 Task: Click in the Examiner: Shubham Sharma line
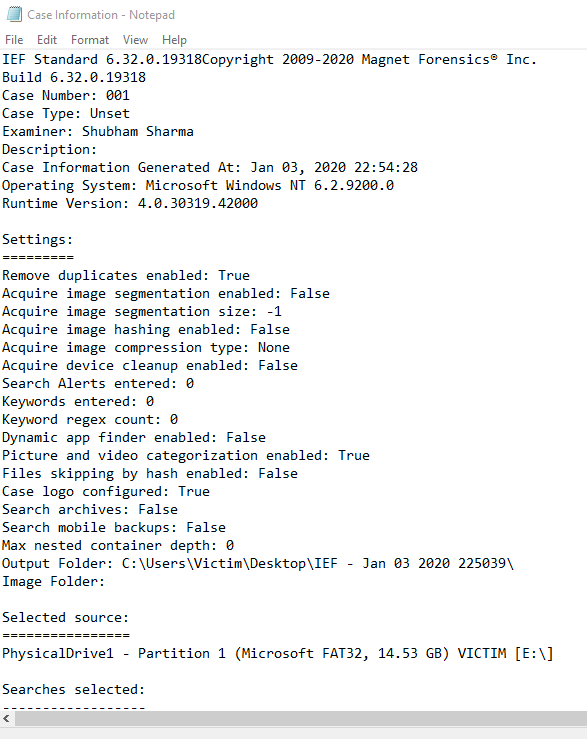(98, 131)
